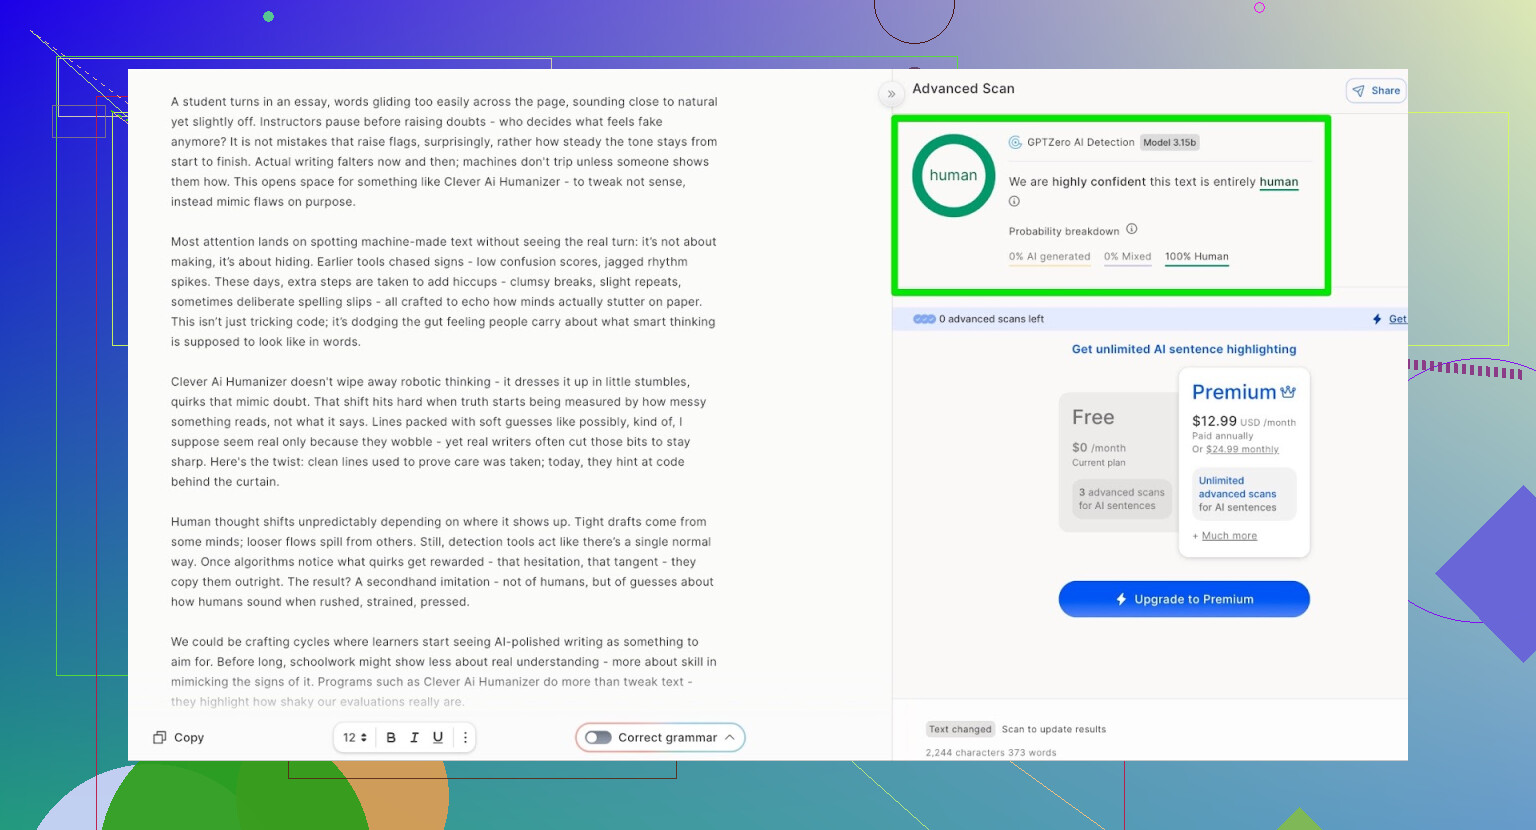The height and width of the screenshot is (830, 1536).
Task: Copy the essay text with Copy button
Action: (178, 738)
